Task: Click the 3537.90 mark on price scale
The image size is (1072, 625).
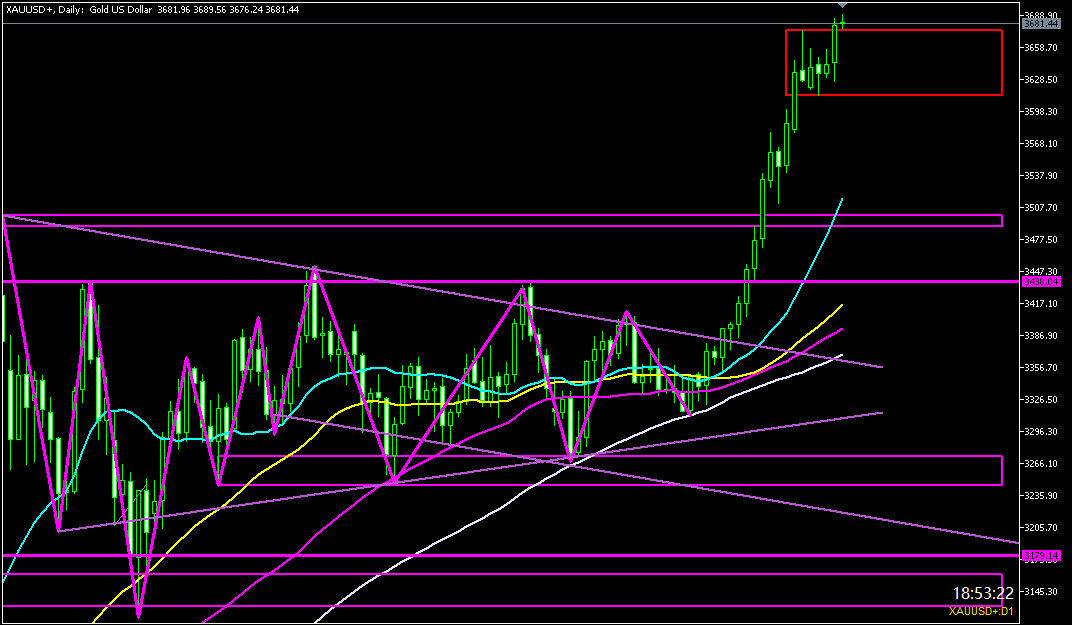Action: [x=1042, y=176]
